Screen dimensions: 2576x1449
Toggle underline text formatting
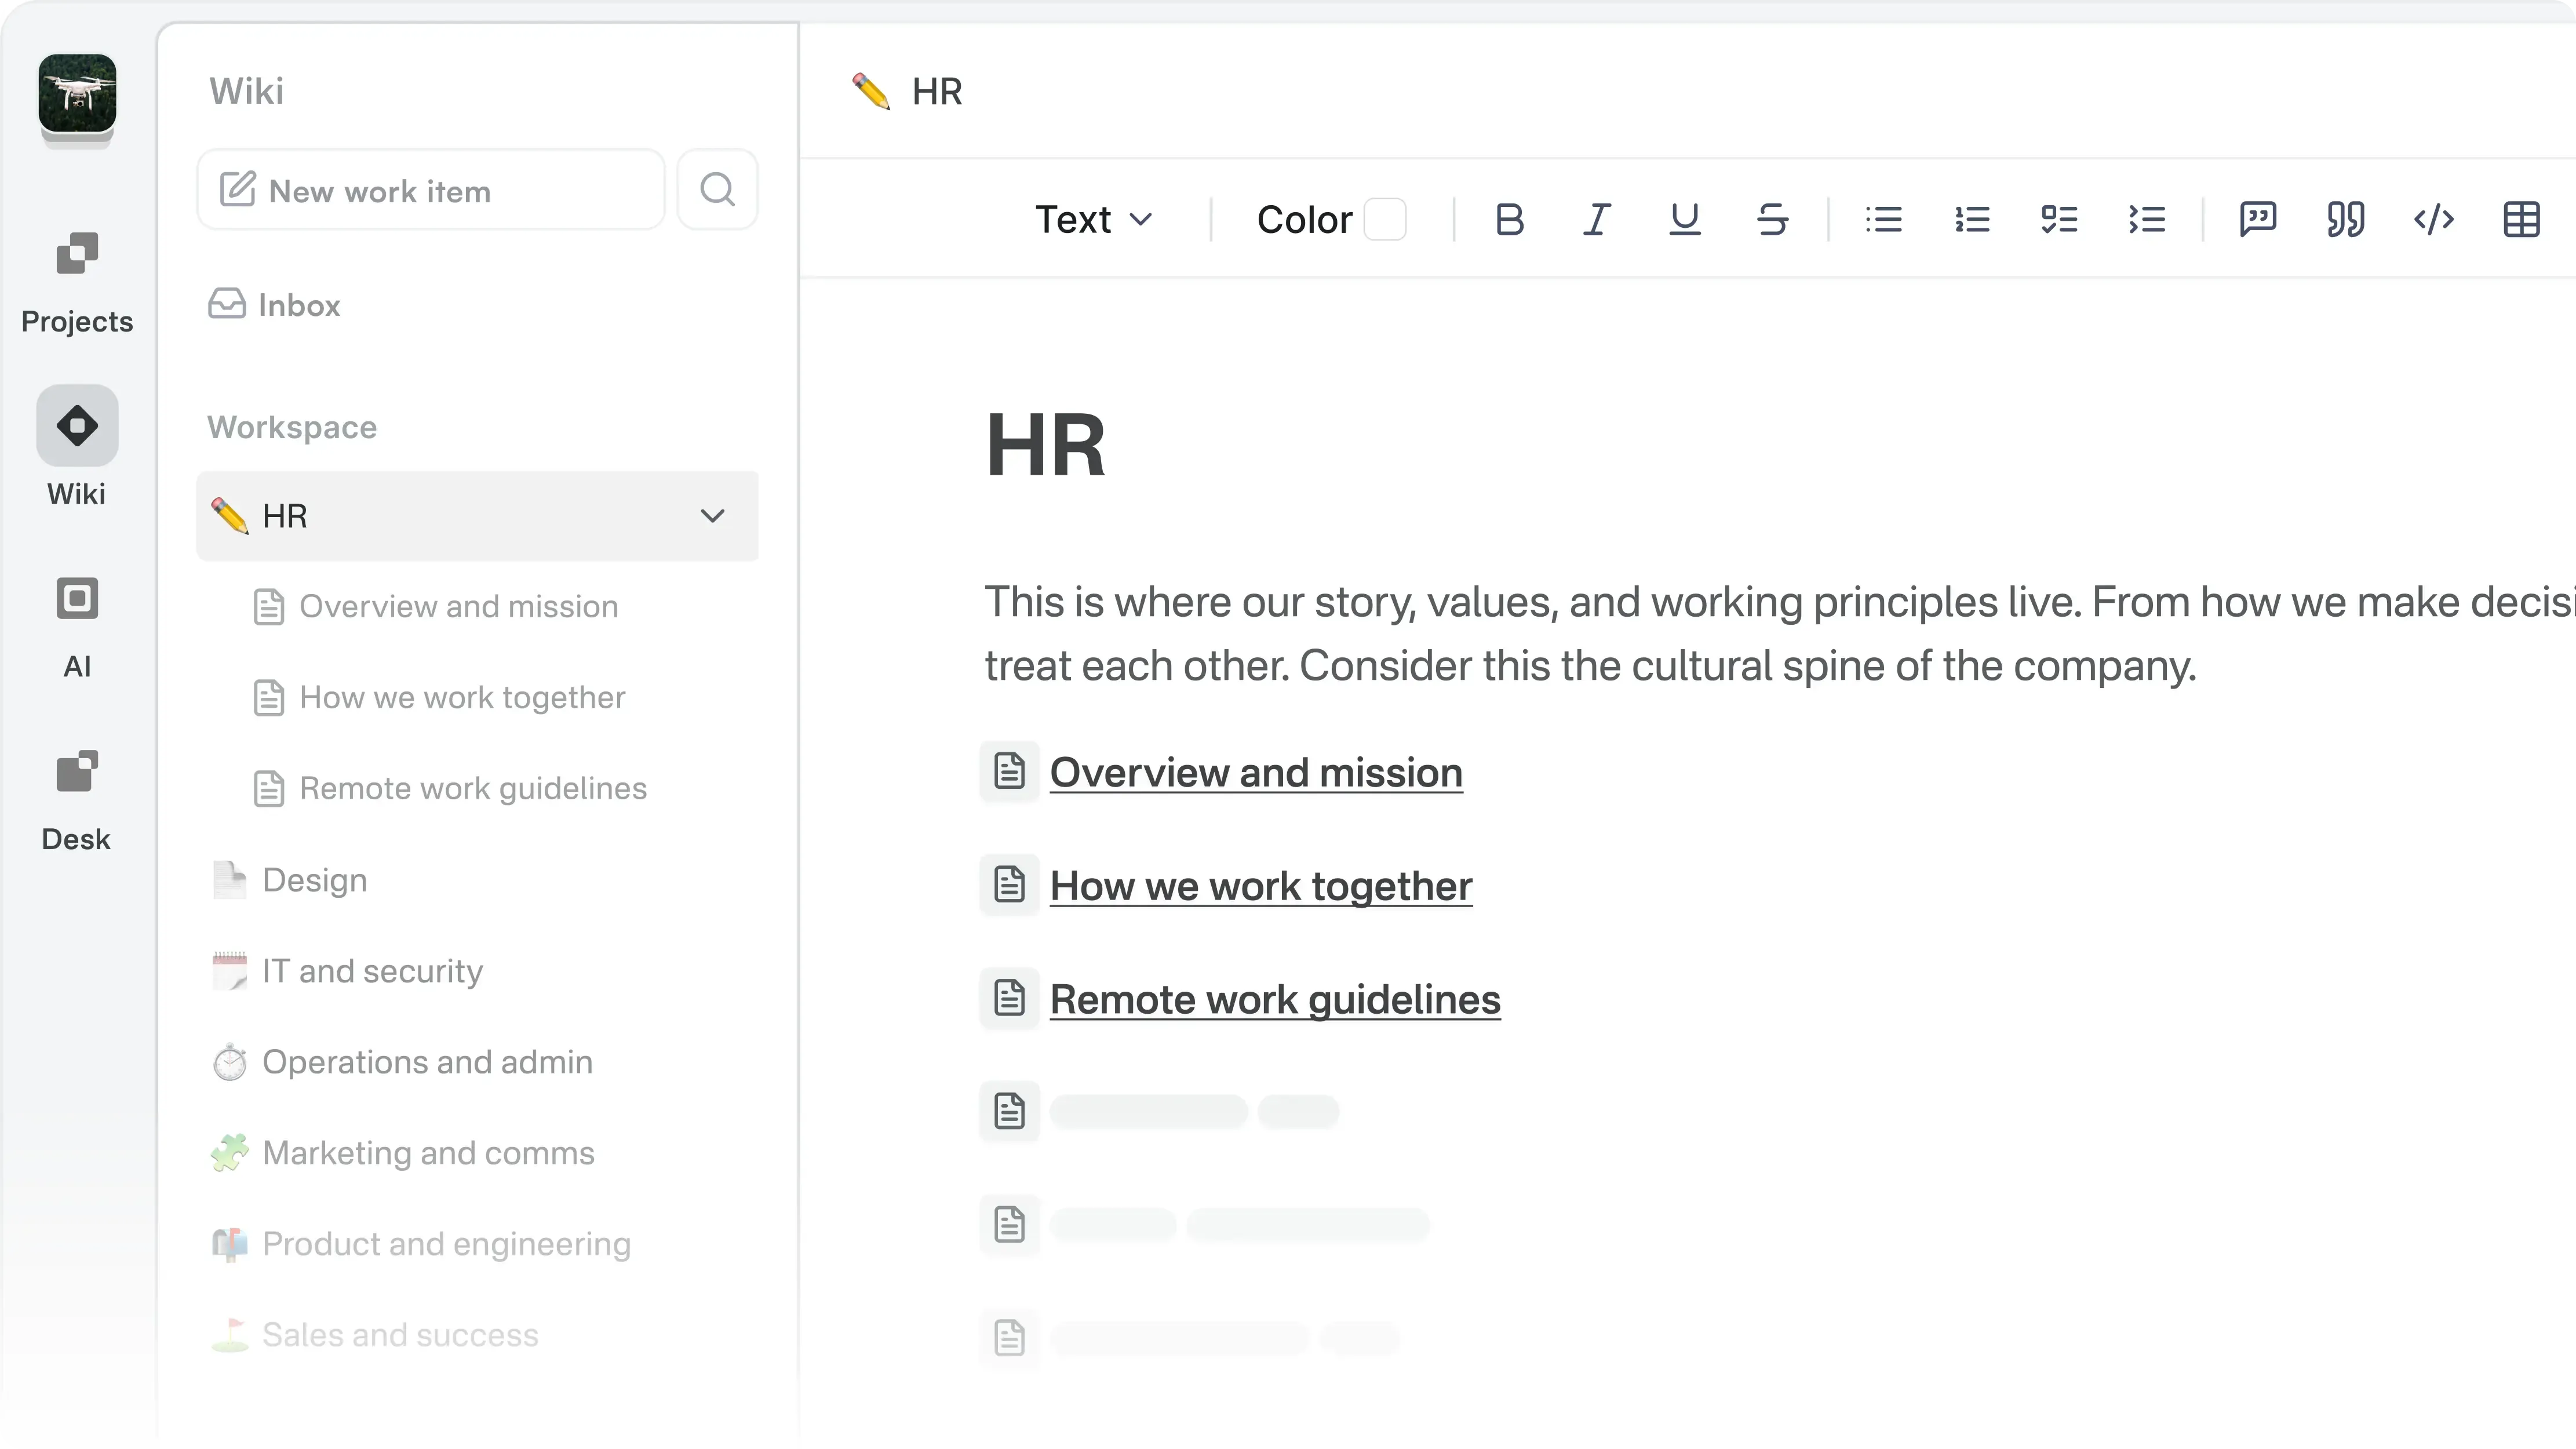[1685, 219]
